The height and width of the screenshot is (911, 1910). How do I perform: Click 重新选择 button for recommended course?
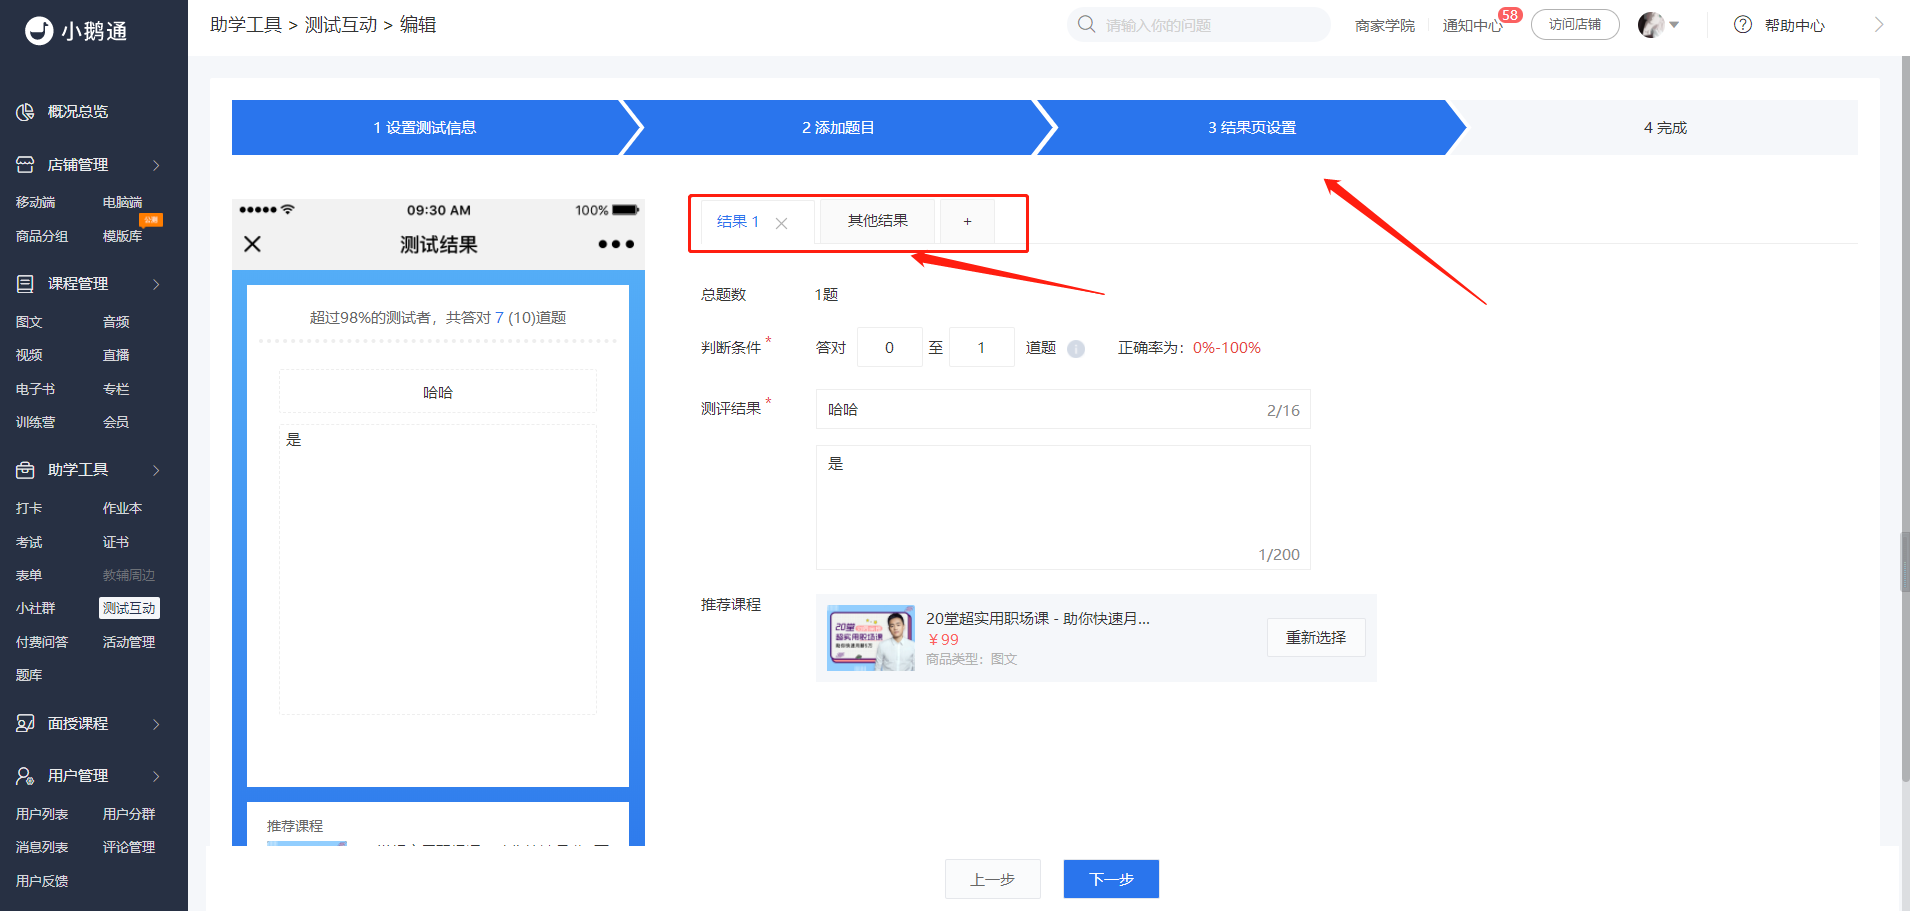tap(1316, 637)
